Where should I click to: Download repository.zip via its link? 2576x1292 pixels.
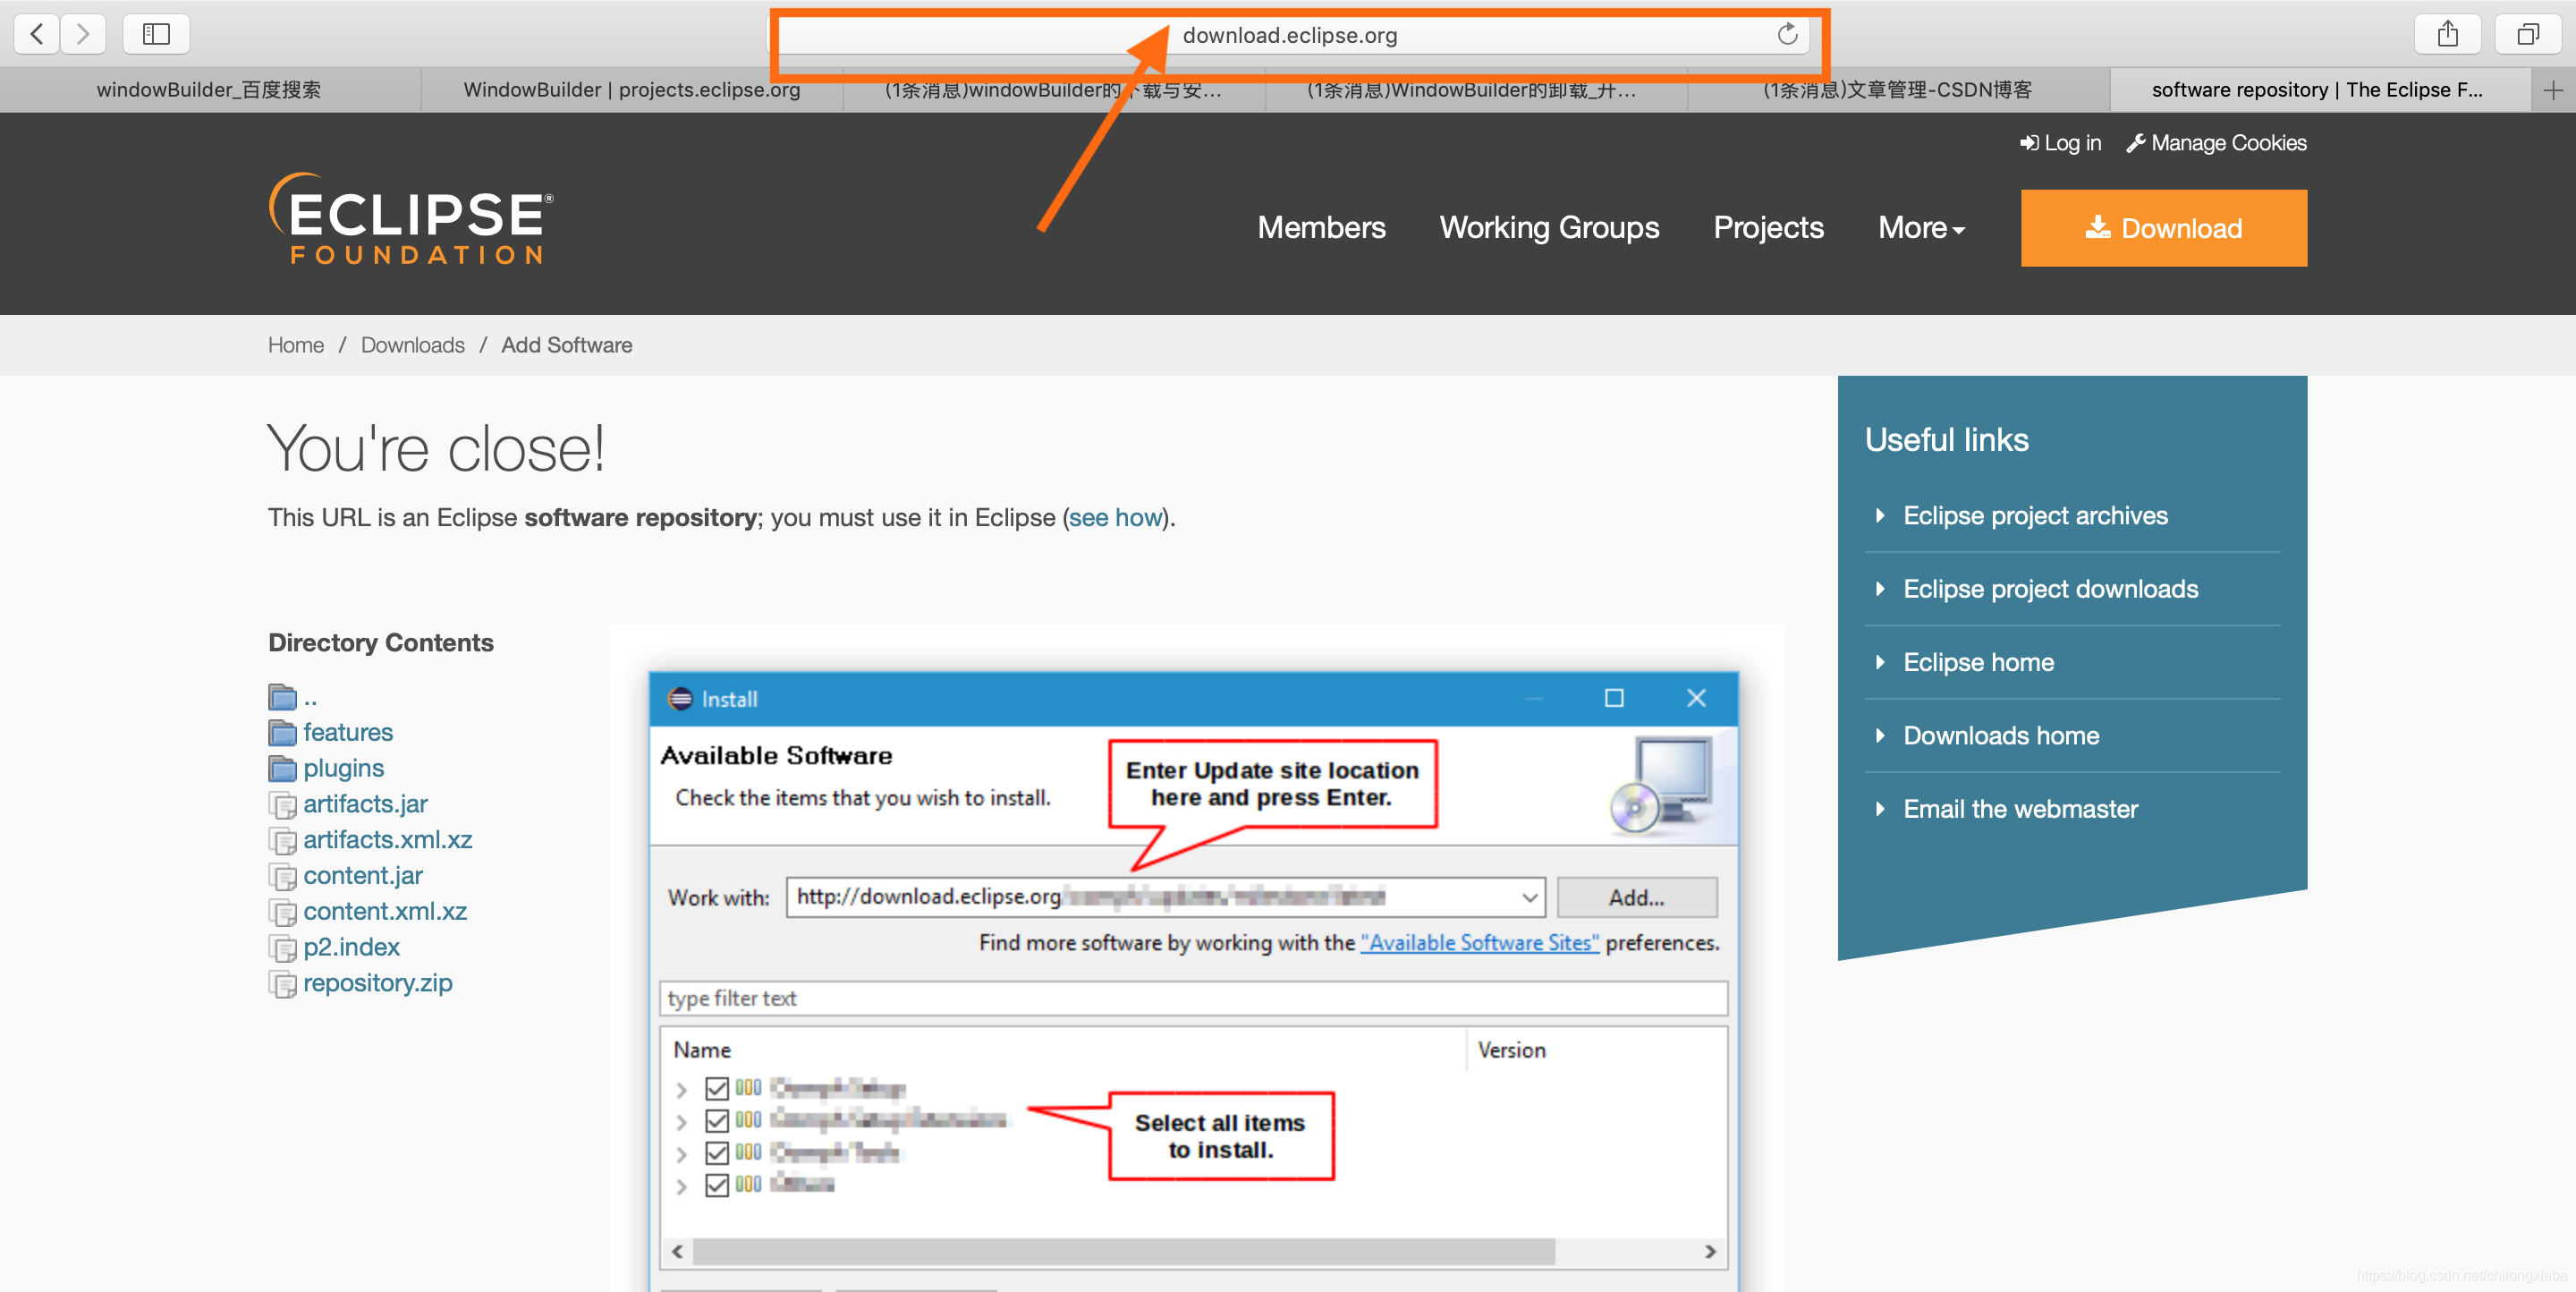tap(378, 984)
